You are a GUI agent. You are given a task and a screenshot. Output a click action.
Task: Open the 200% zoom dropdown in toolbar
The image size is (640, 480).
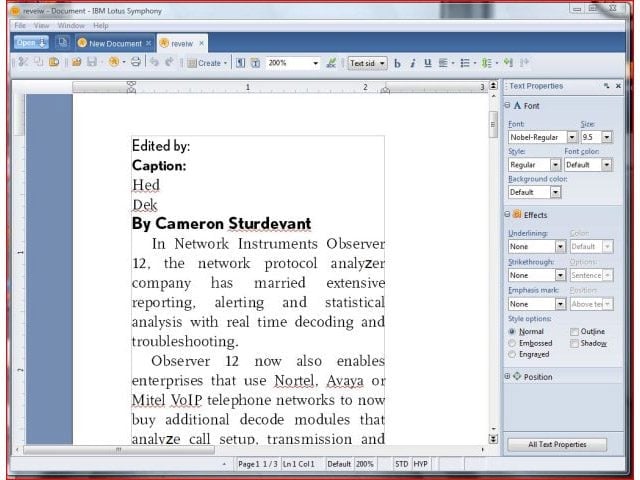click(x=315, y=63)
